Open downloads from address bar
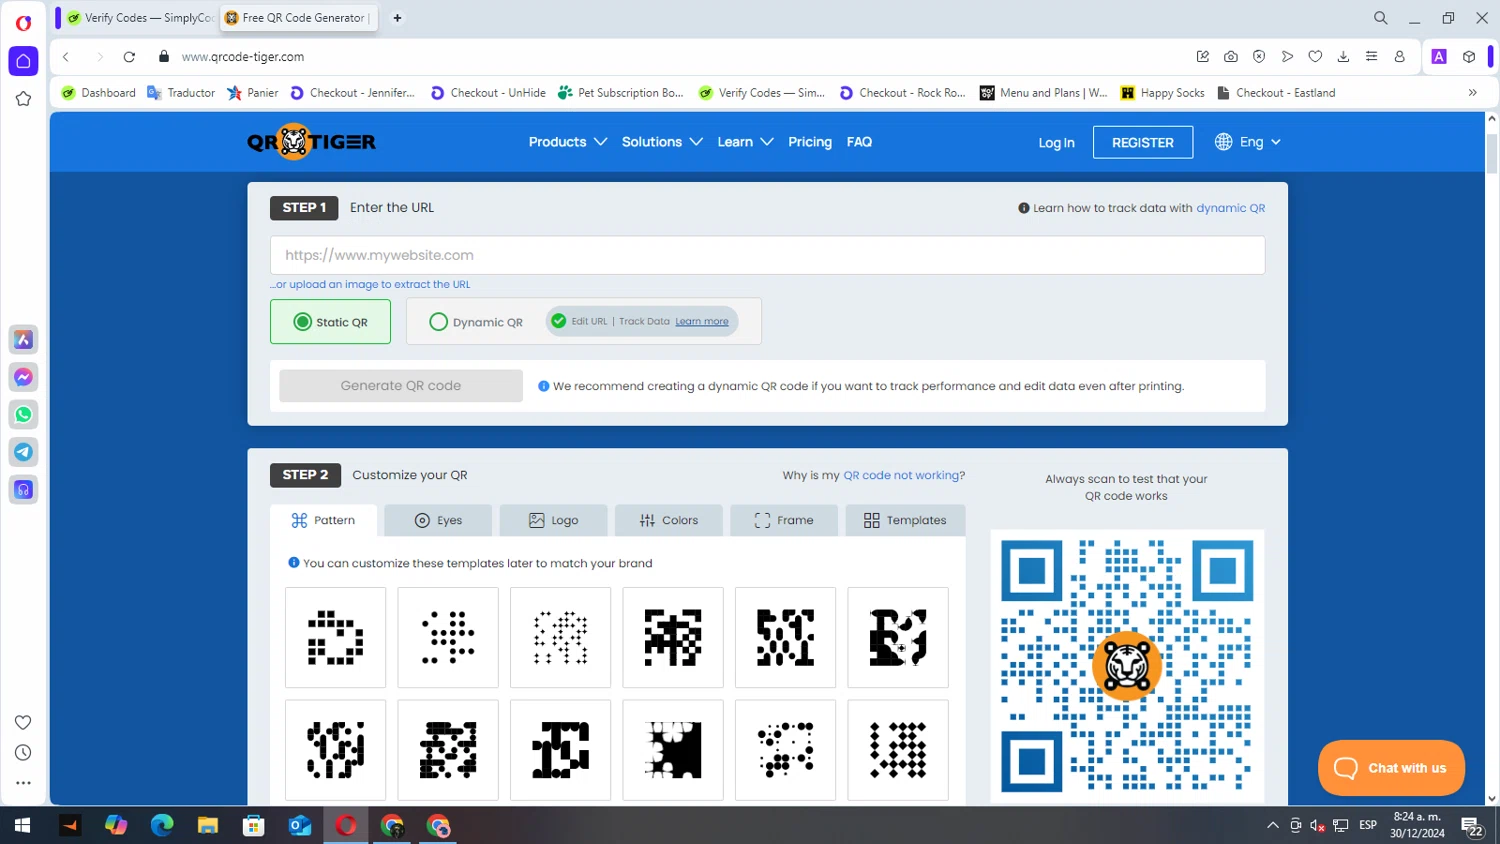The width and height of the screenshot is (1500, 844). click(1343, 57)
